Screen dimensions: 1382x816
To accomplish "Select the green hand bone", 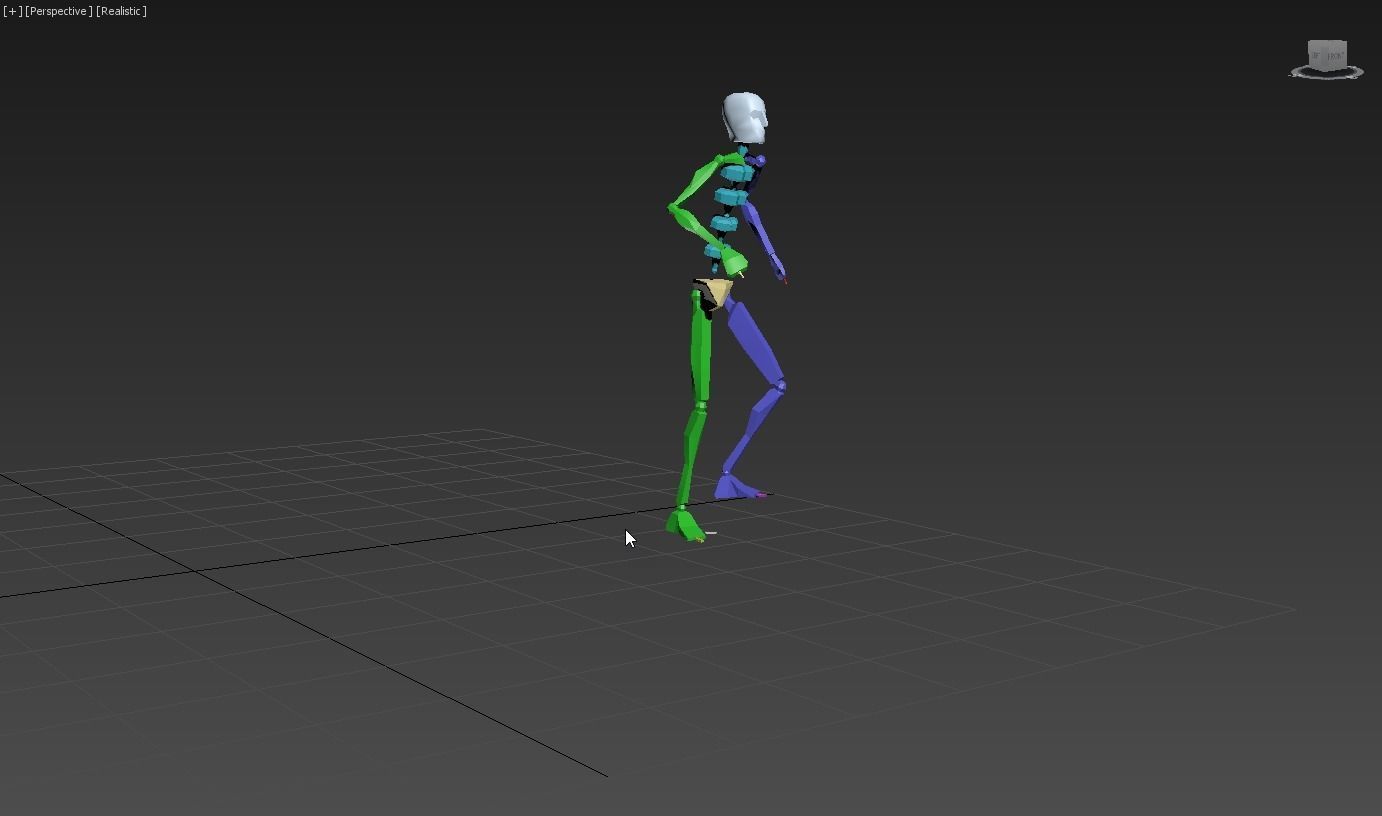I will point(735,263).
